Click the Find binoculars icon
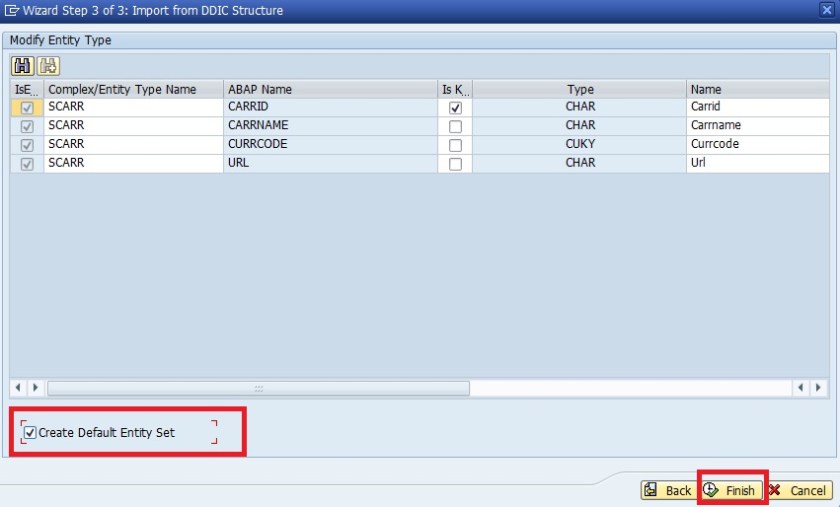 [22, 66]
